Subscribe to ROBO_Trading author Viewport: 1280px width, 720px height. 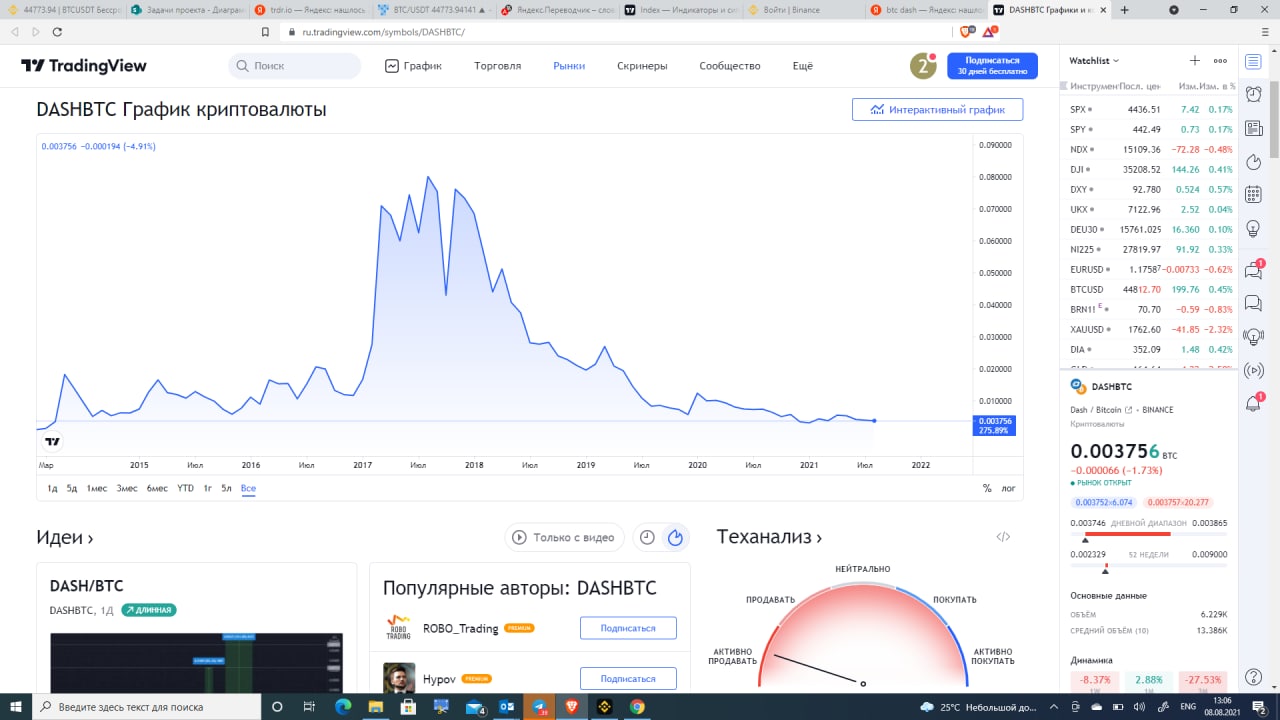coord(628,628)
